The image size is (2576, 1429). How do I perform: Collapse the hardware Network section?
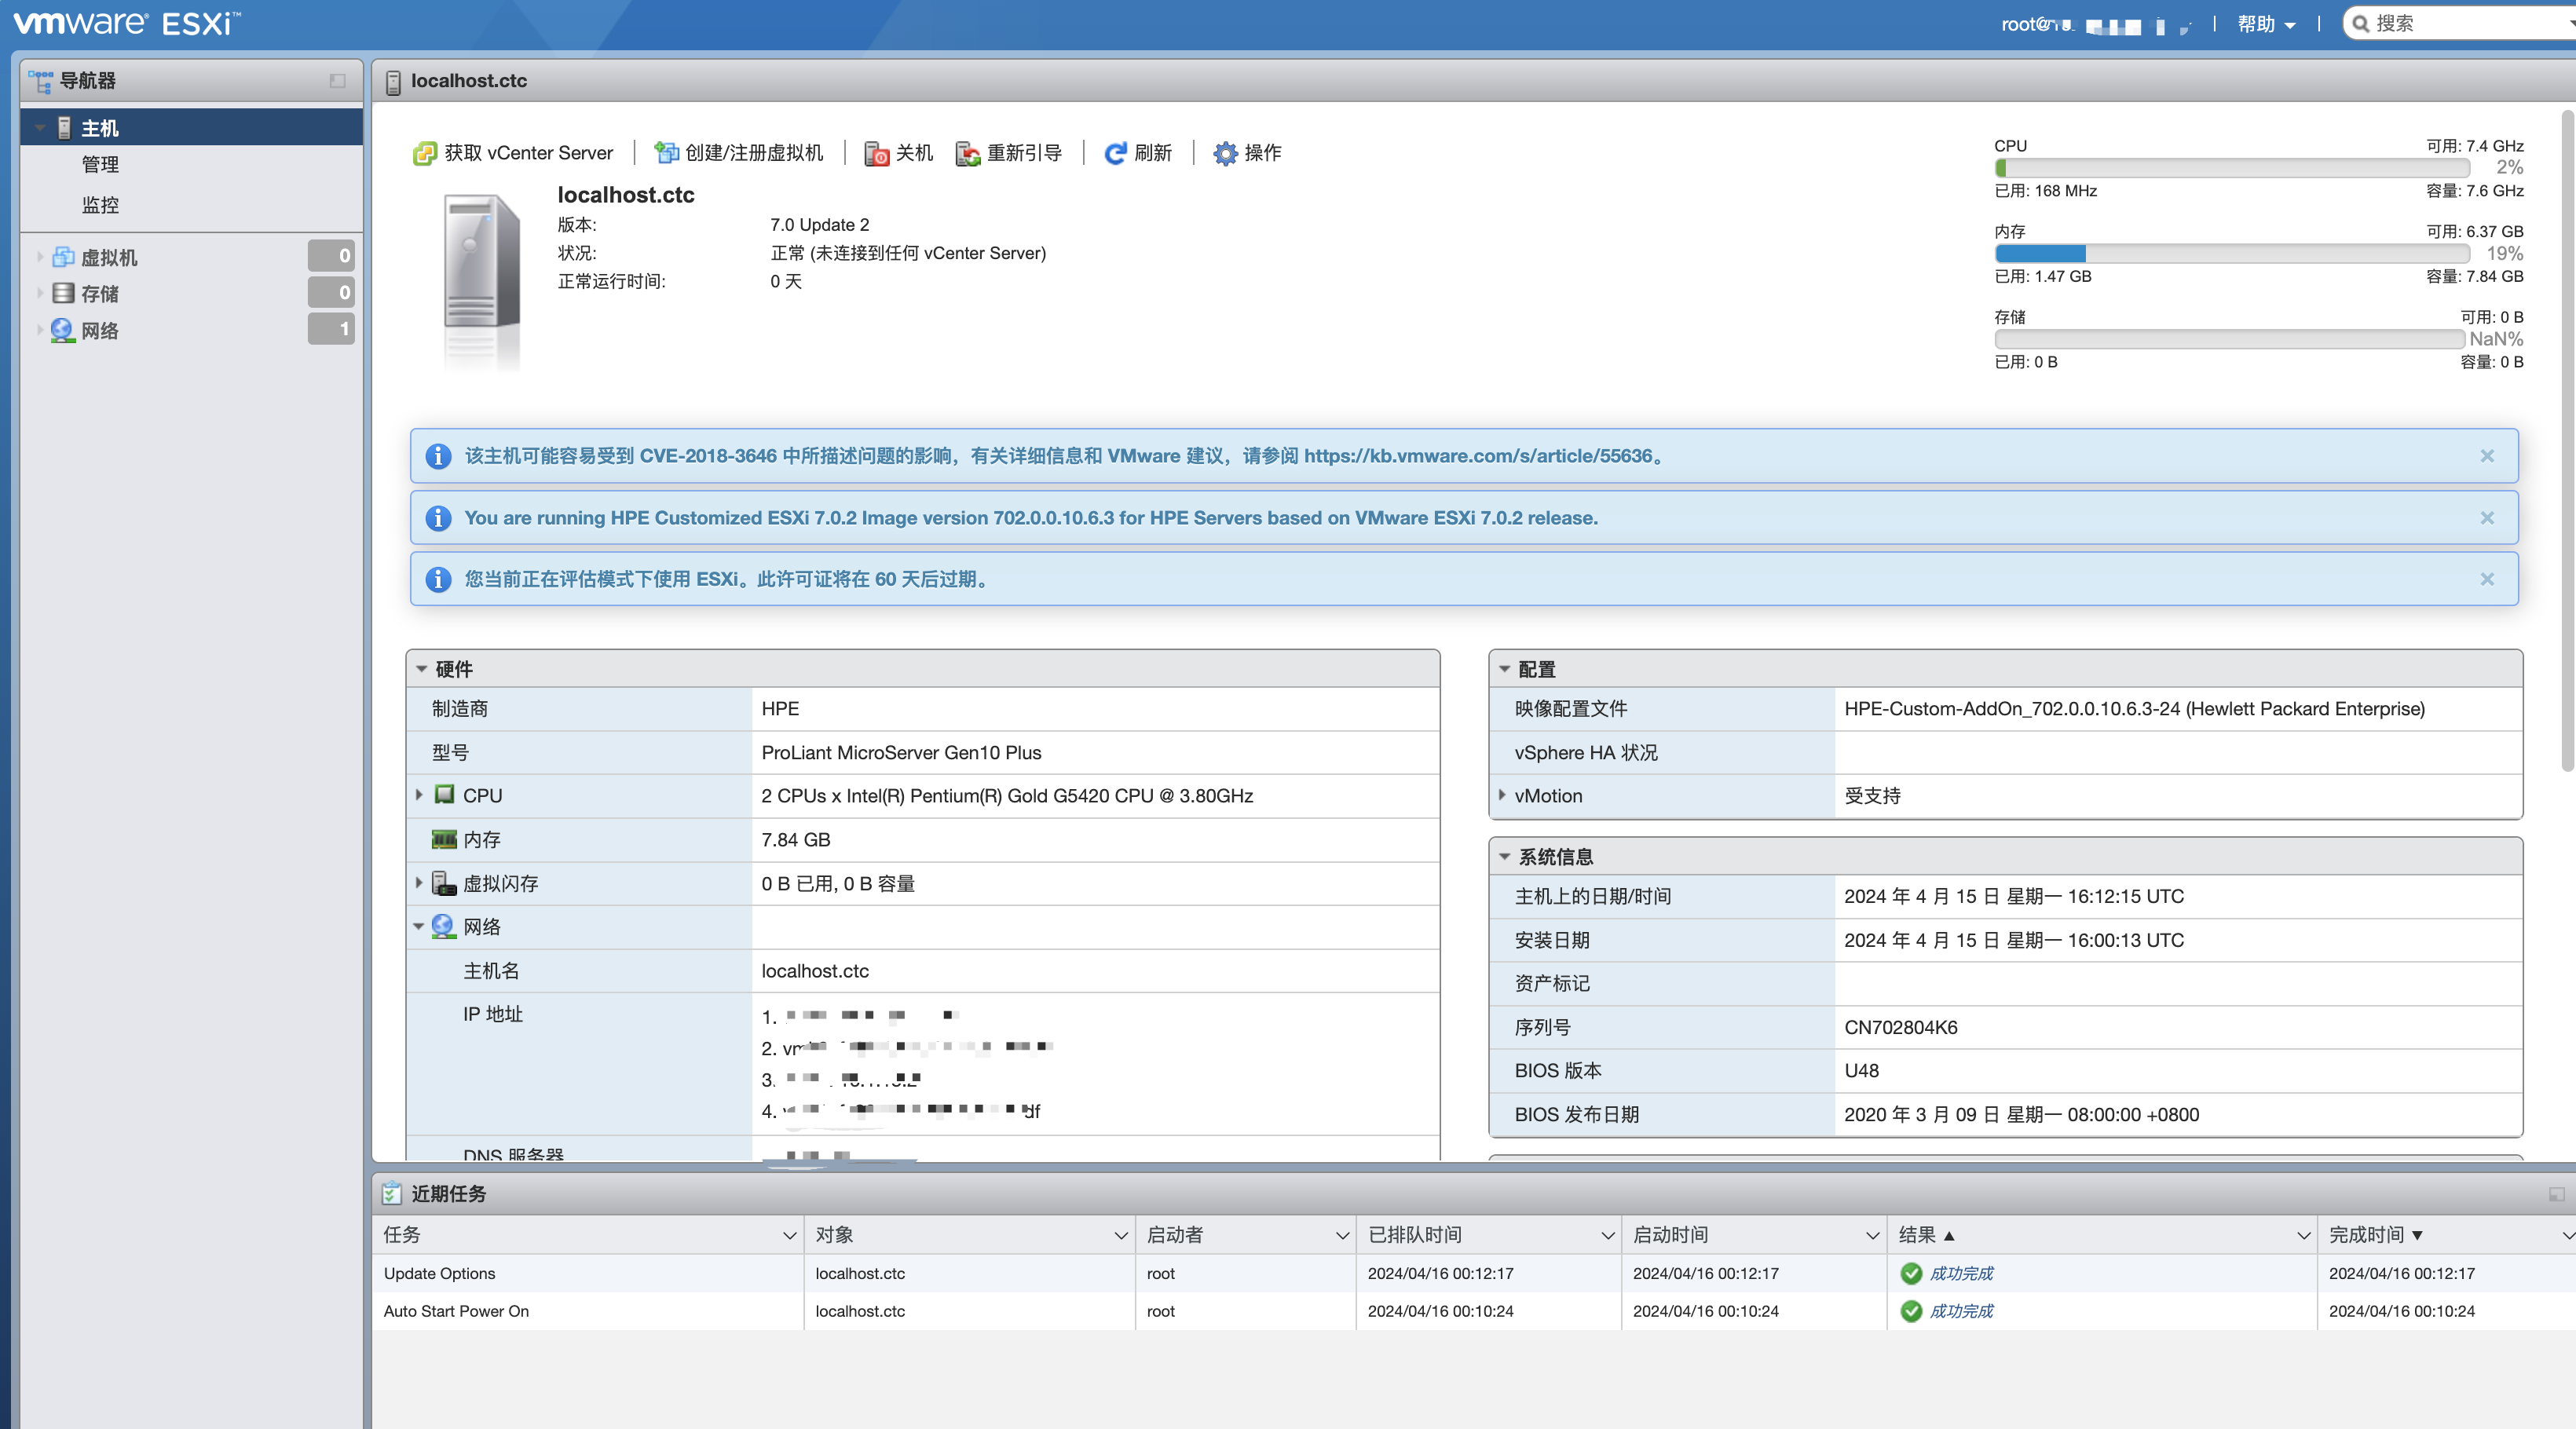[x=419, y=927]
